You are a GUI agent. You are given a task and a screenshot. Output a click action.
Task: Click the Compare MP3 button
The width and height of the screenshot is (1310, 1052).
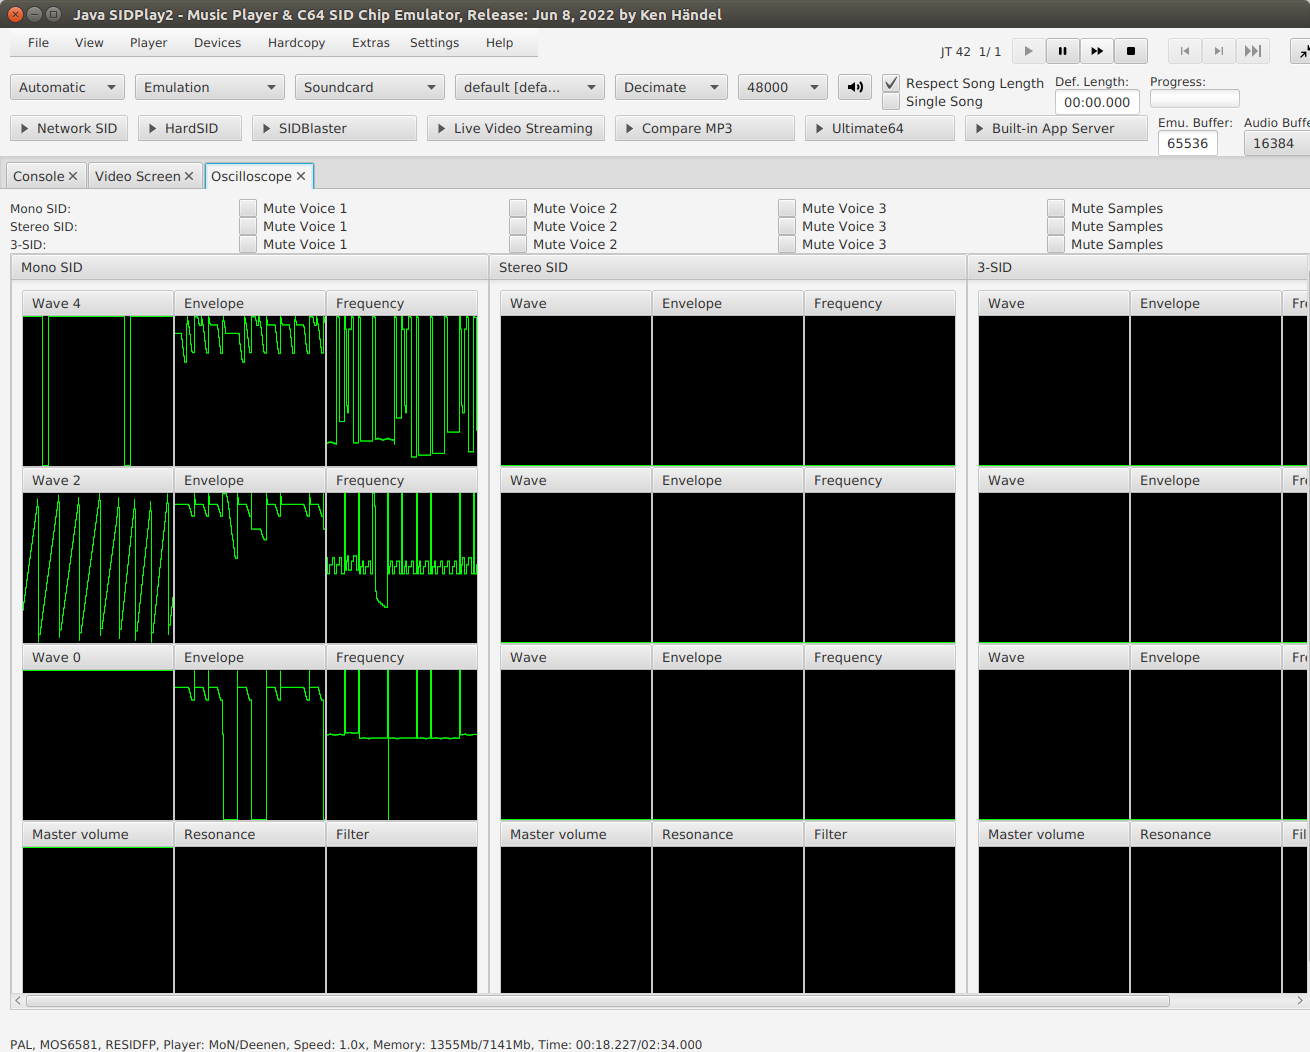[704, 128]
